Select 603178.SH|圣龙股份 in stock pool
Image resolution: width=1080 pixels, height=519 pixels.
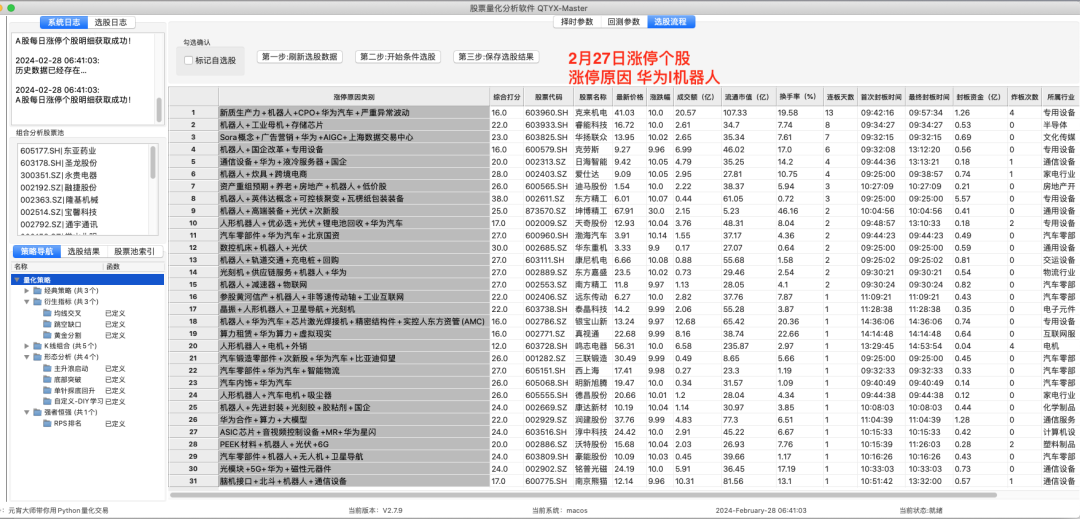59,162
